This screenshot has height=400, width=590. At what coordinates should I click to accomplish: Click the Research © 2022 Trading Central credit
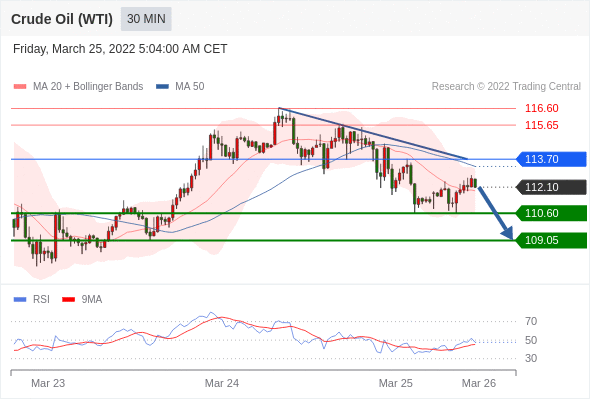point(506,87)
